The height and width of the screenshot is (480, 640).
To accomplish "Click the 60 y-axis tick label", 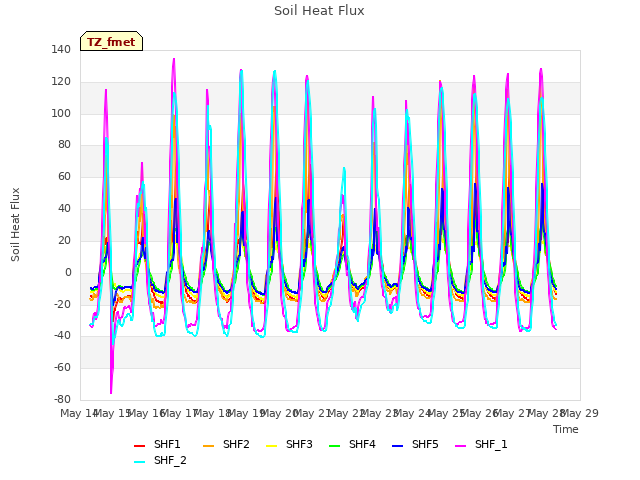I will pos(64,176).
